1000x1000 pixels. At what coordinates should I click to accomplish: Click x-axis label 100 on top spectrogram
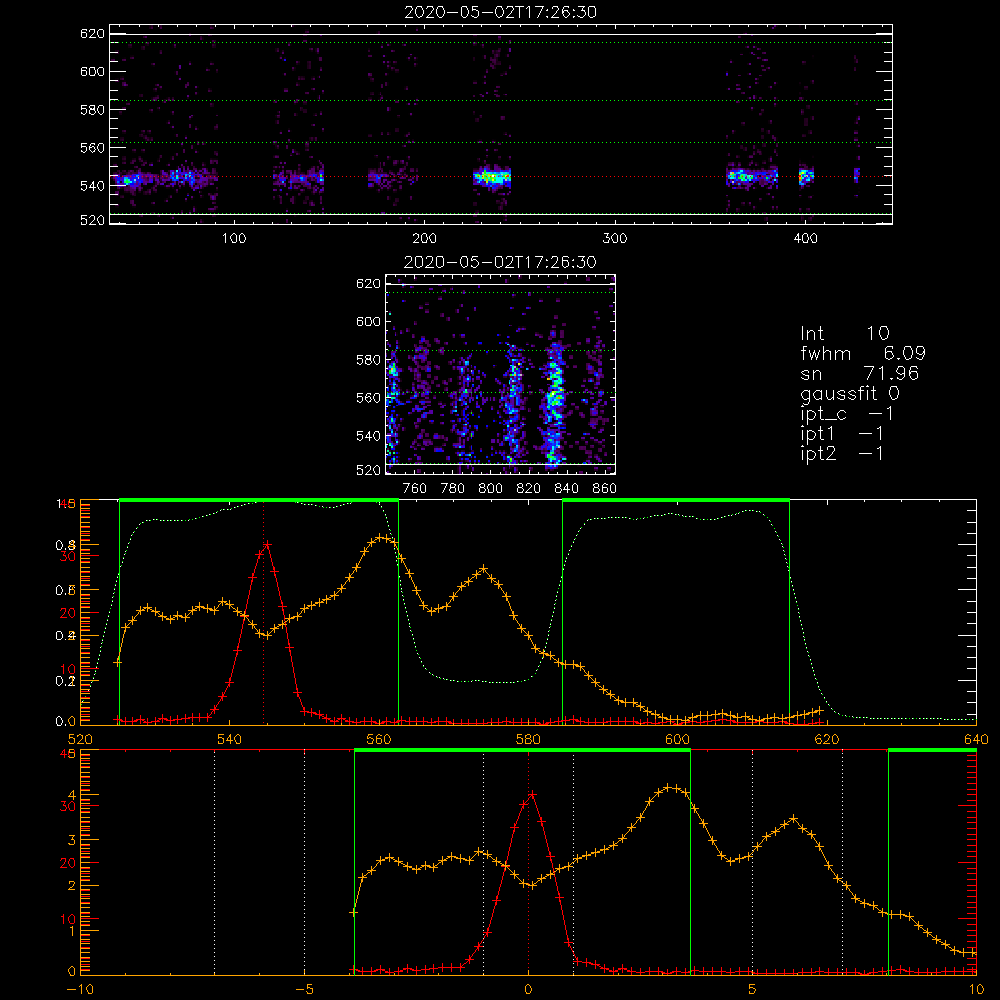coord(234,239)
